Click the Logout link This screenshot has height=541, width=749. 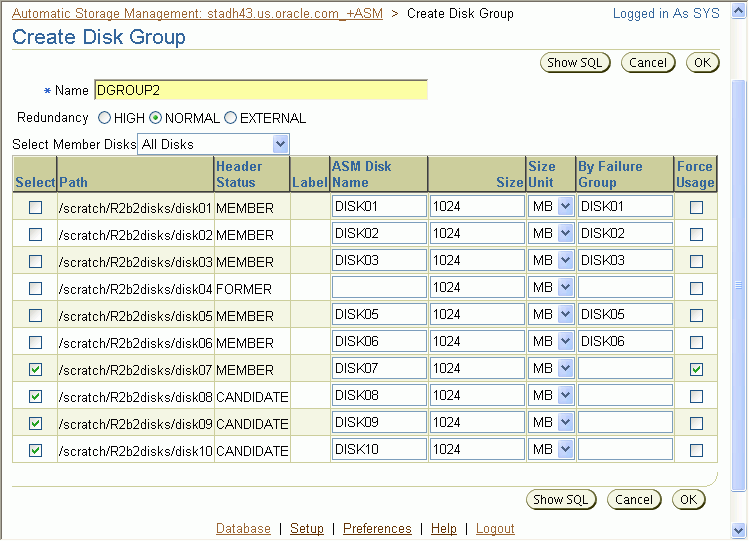[x=495, y=529]
